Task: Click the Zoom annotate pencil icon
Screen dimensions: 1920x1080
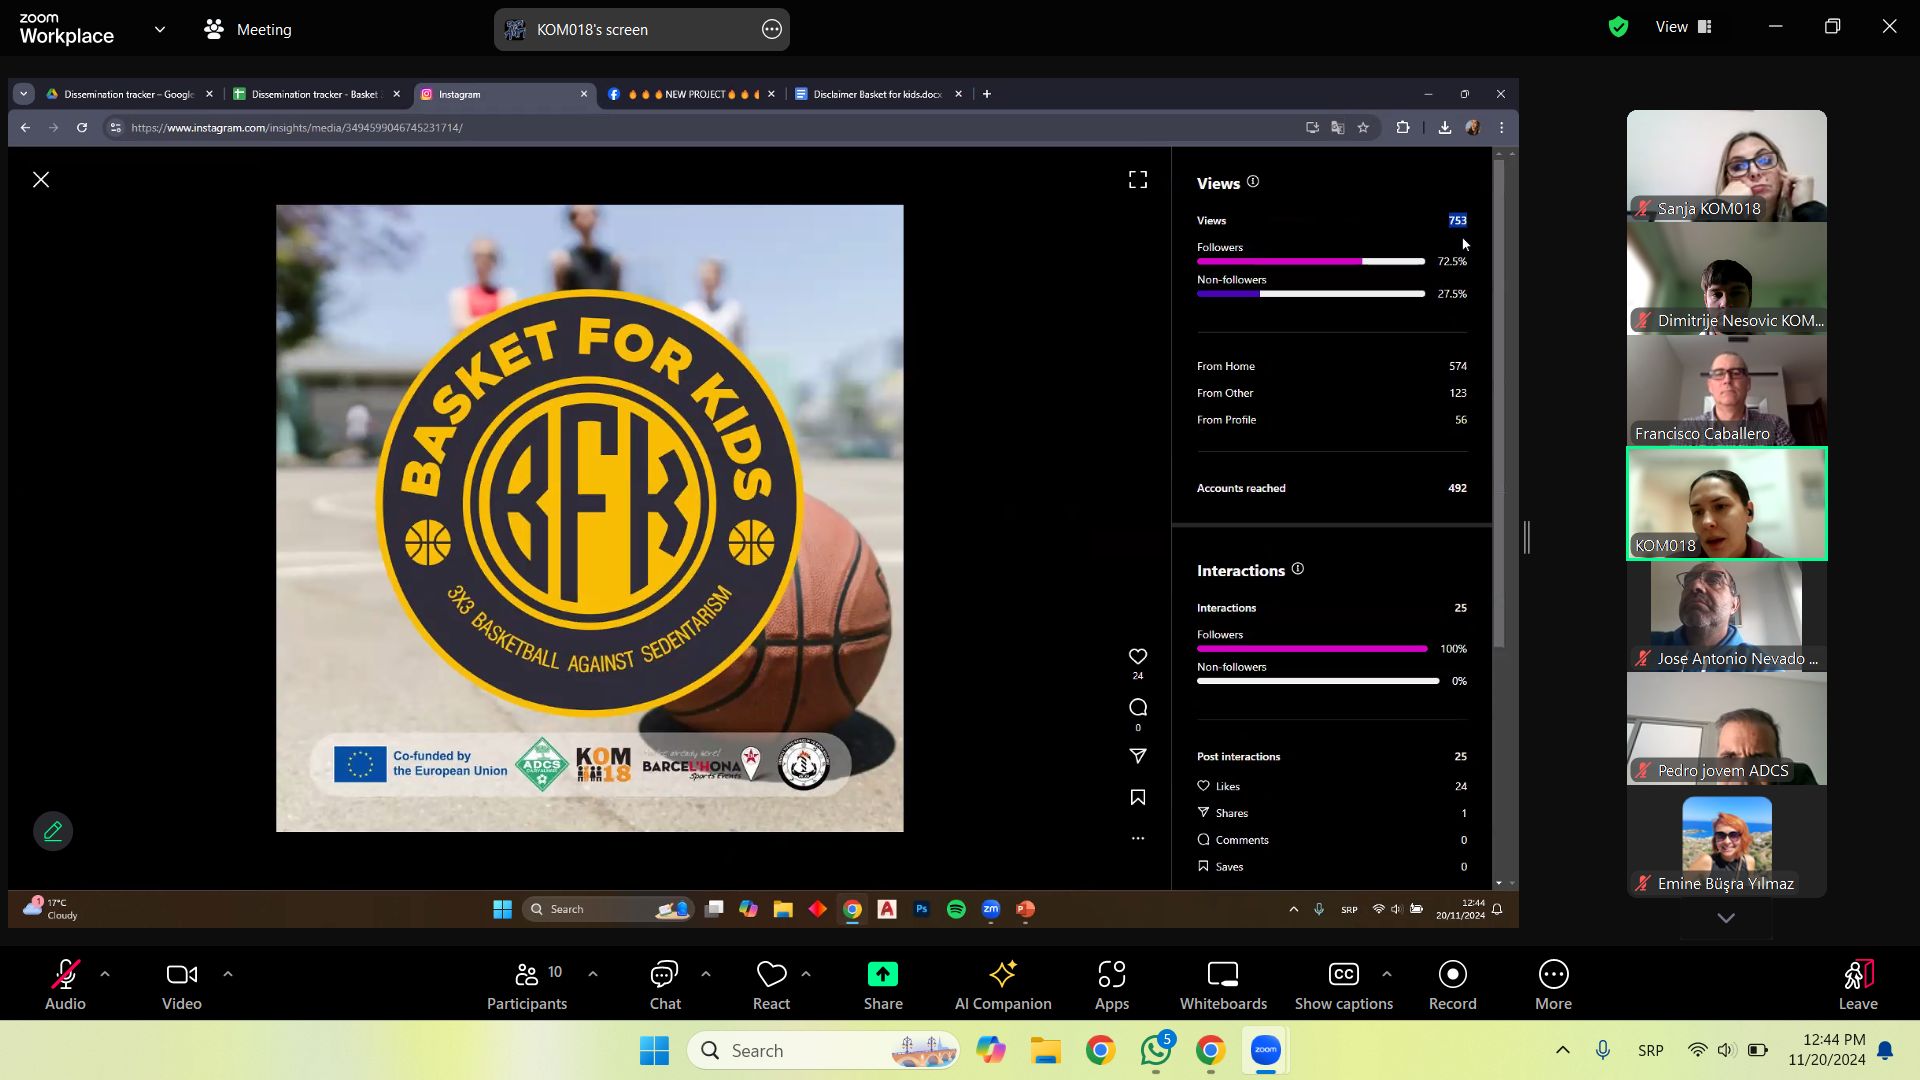Action: (53, 831)
